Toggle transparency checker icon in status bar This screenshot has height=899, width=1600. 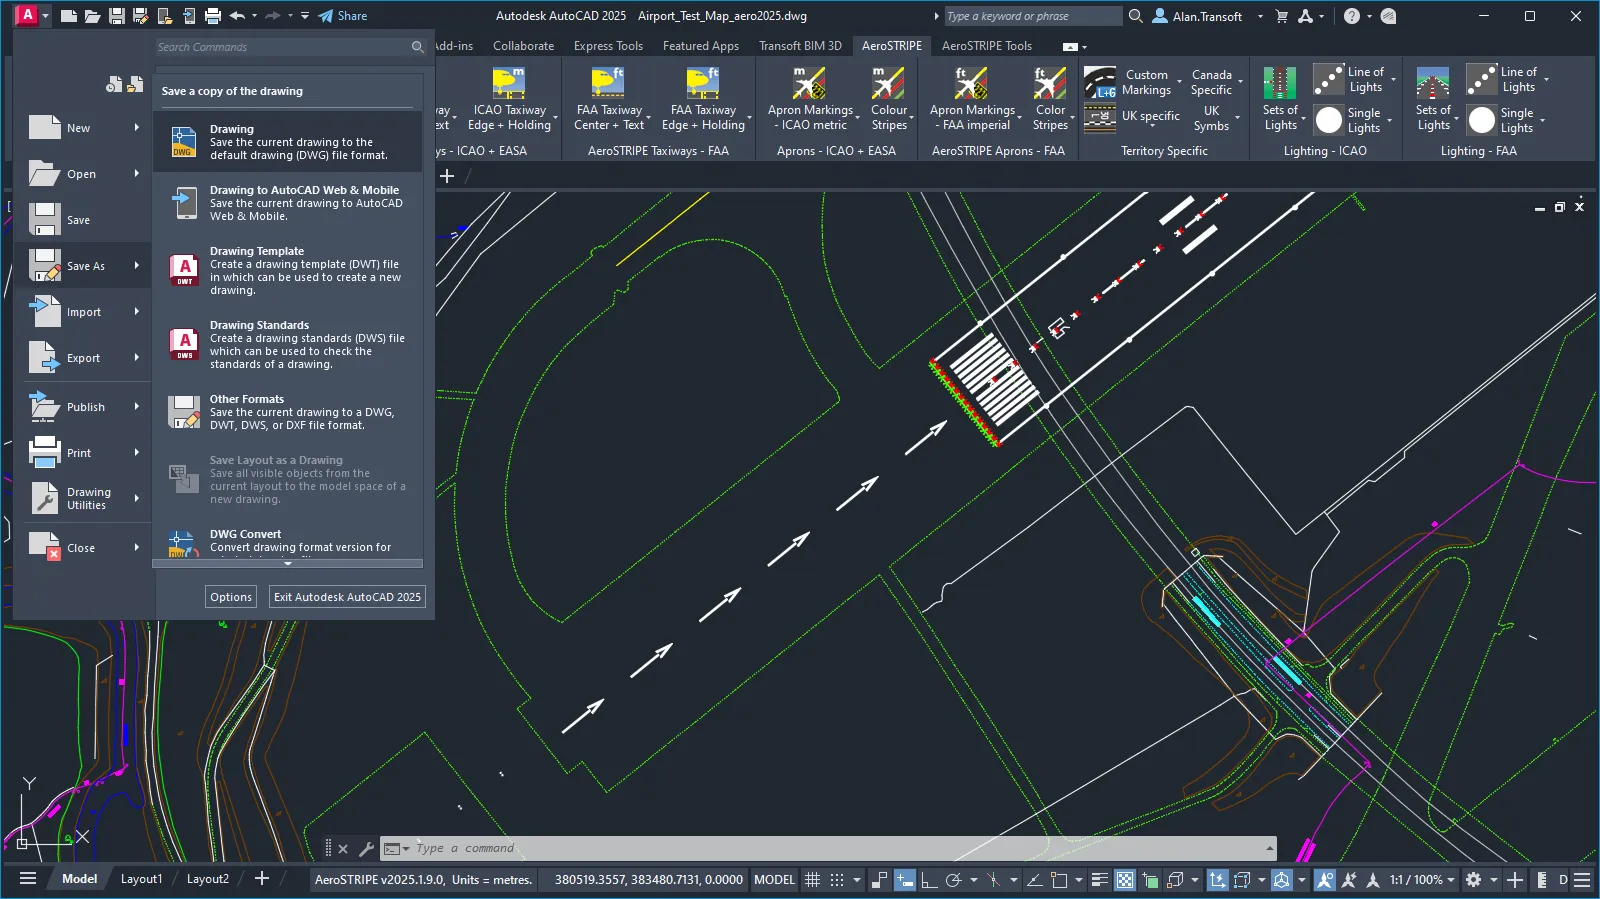pos(1125,880)
